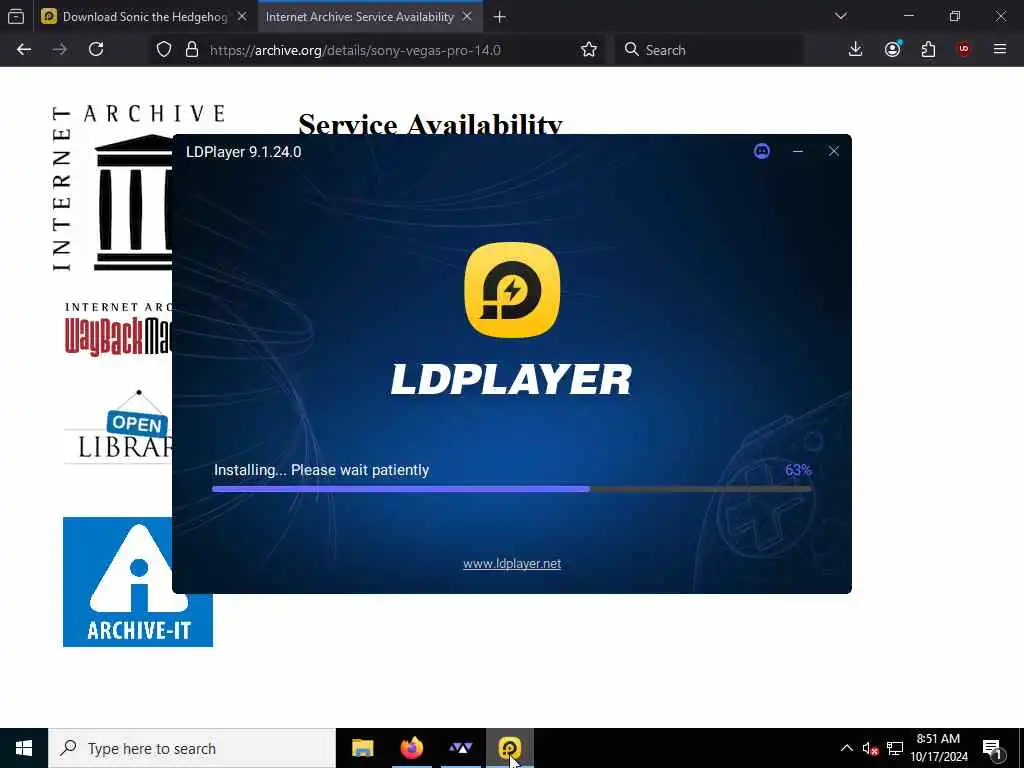Show hidden system tray icons
The image size is (1024, 768).
point(846,748)
